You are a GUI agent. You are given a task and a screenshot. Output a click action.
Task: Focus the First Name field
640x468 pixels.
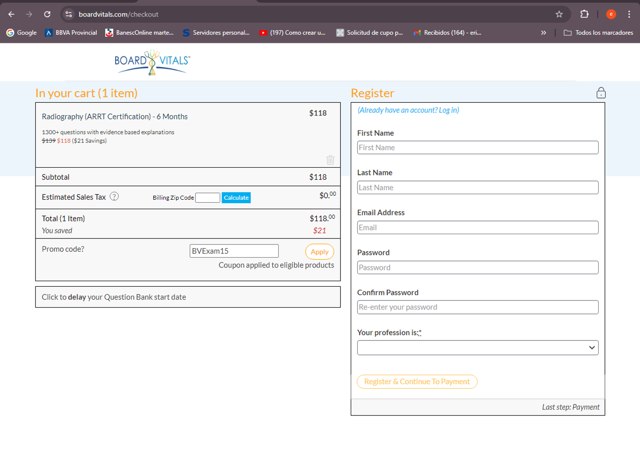(x=478, y=148)
